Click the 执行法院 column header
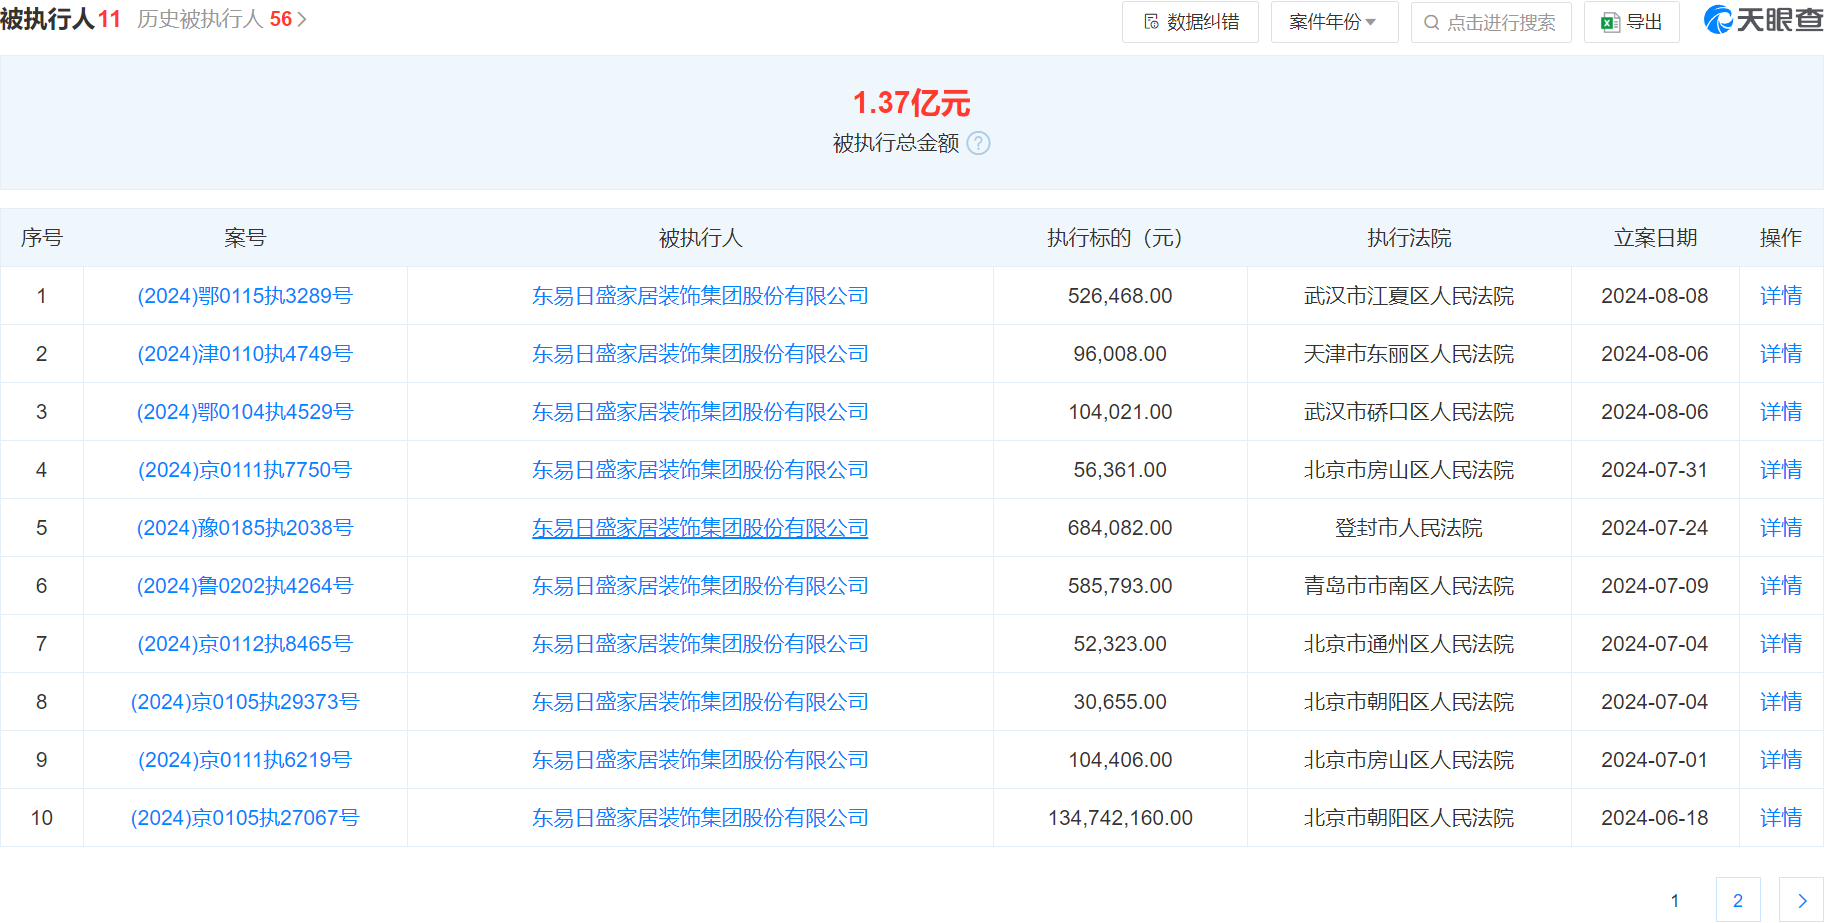The height and width of the screenshot is (923, 1824). 1409,238
